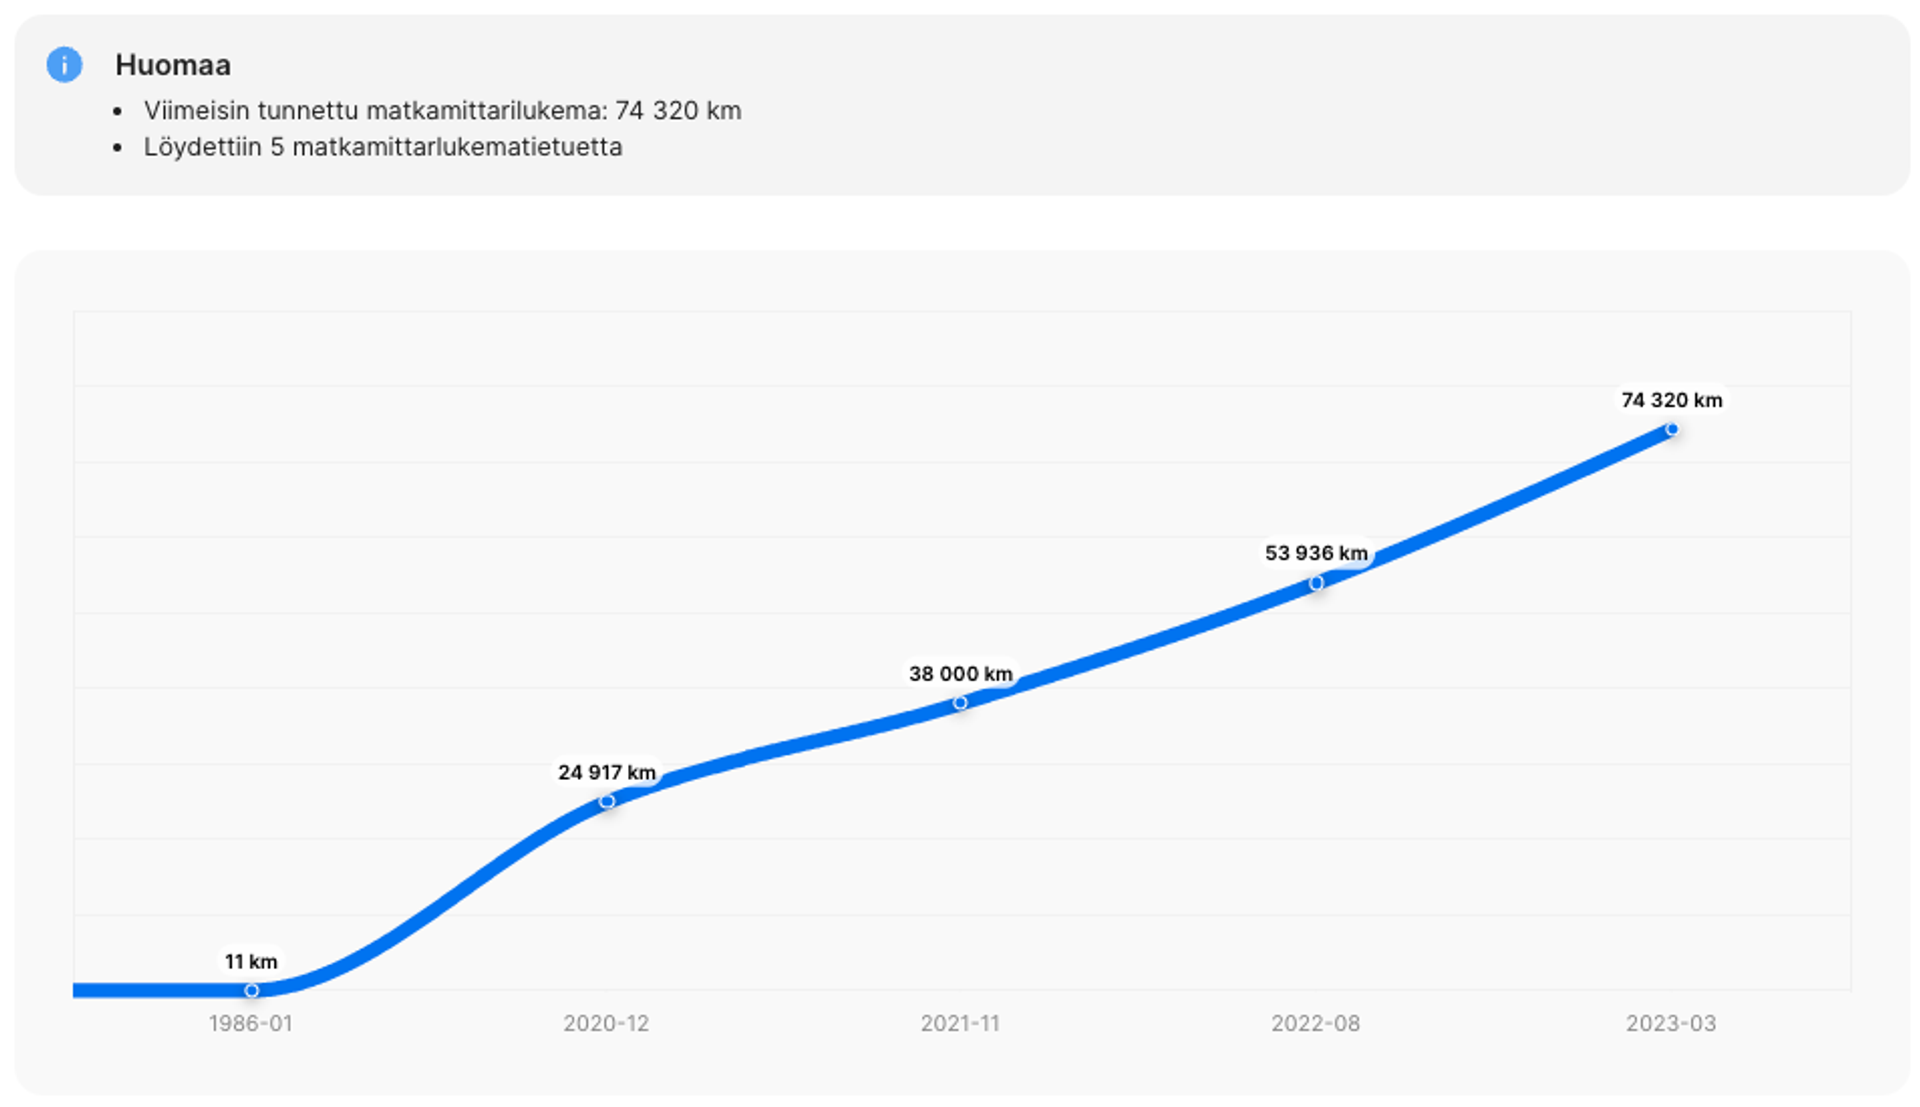Click the 74 320 km data point marker

tap(1671, 429)
